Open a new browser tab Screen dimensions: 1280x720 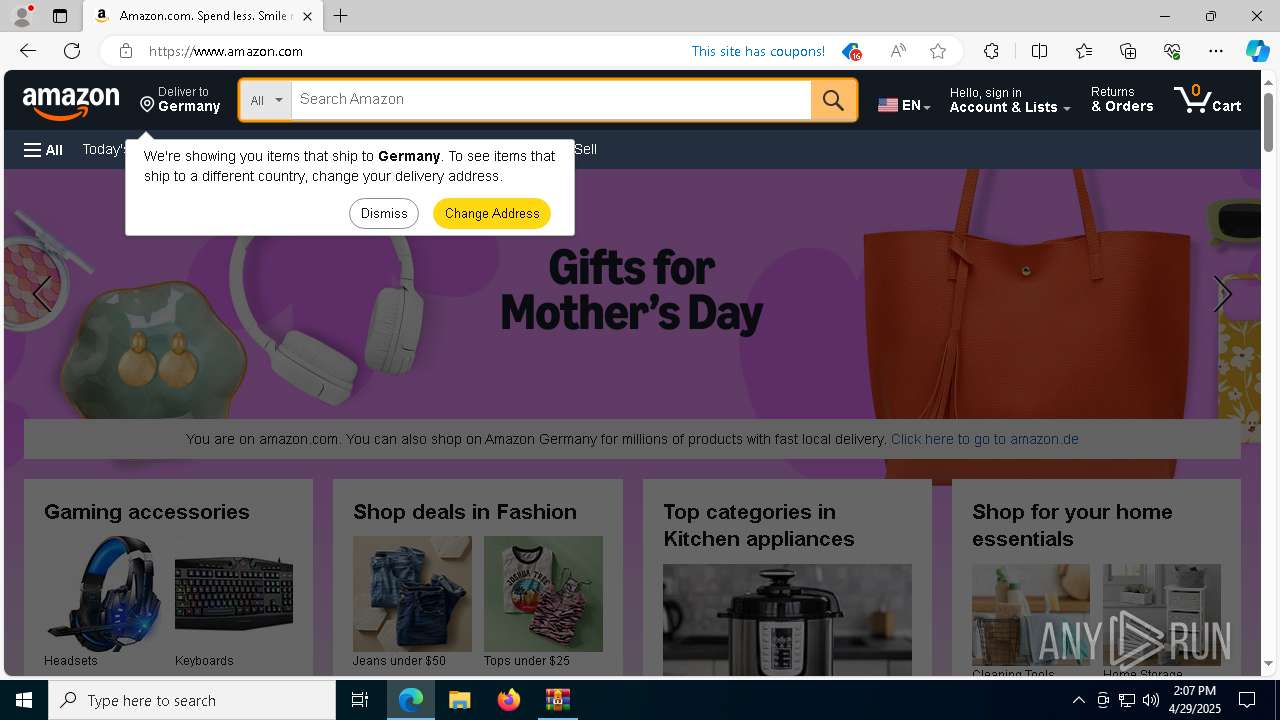(x=340, y=16)
